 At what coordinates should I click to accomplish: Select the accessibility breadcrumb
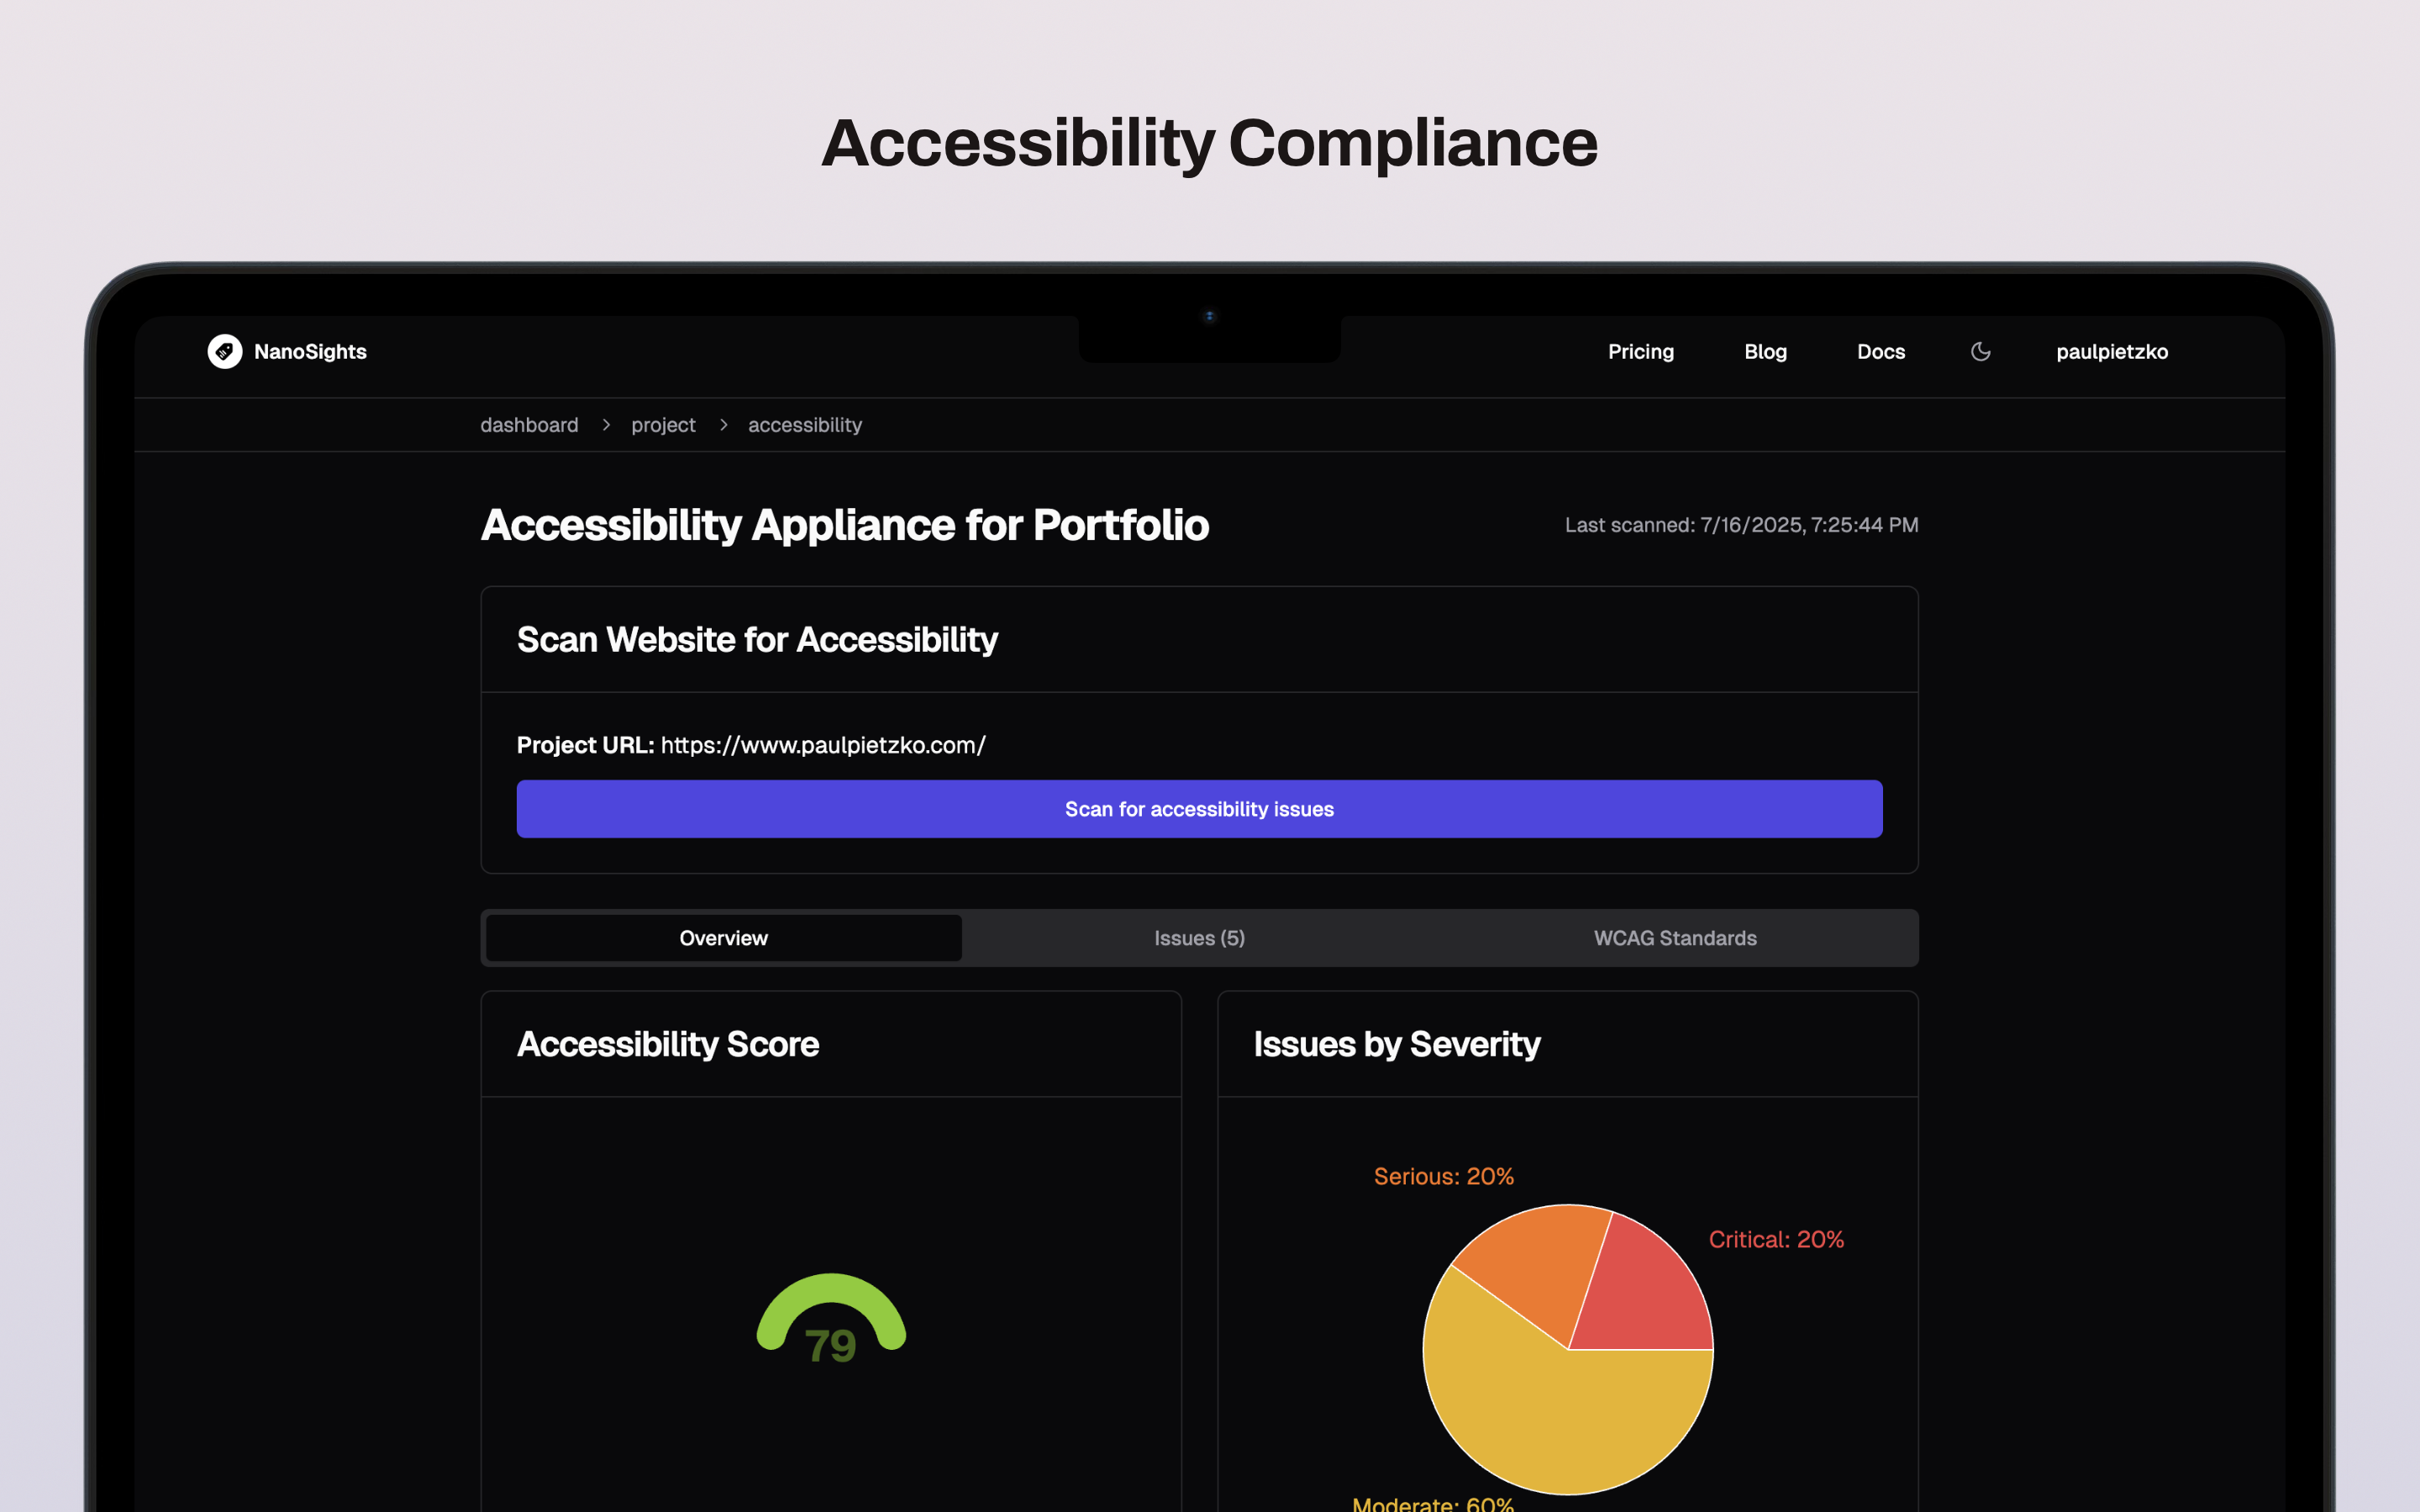click(805, 425)
